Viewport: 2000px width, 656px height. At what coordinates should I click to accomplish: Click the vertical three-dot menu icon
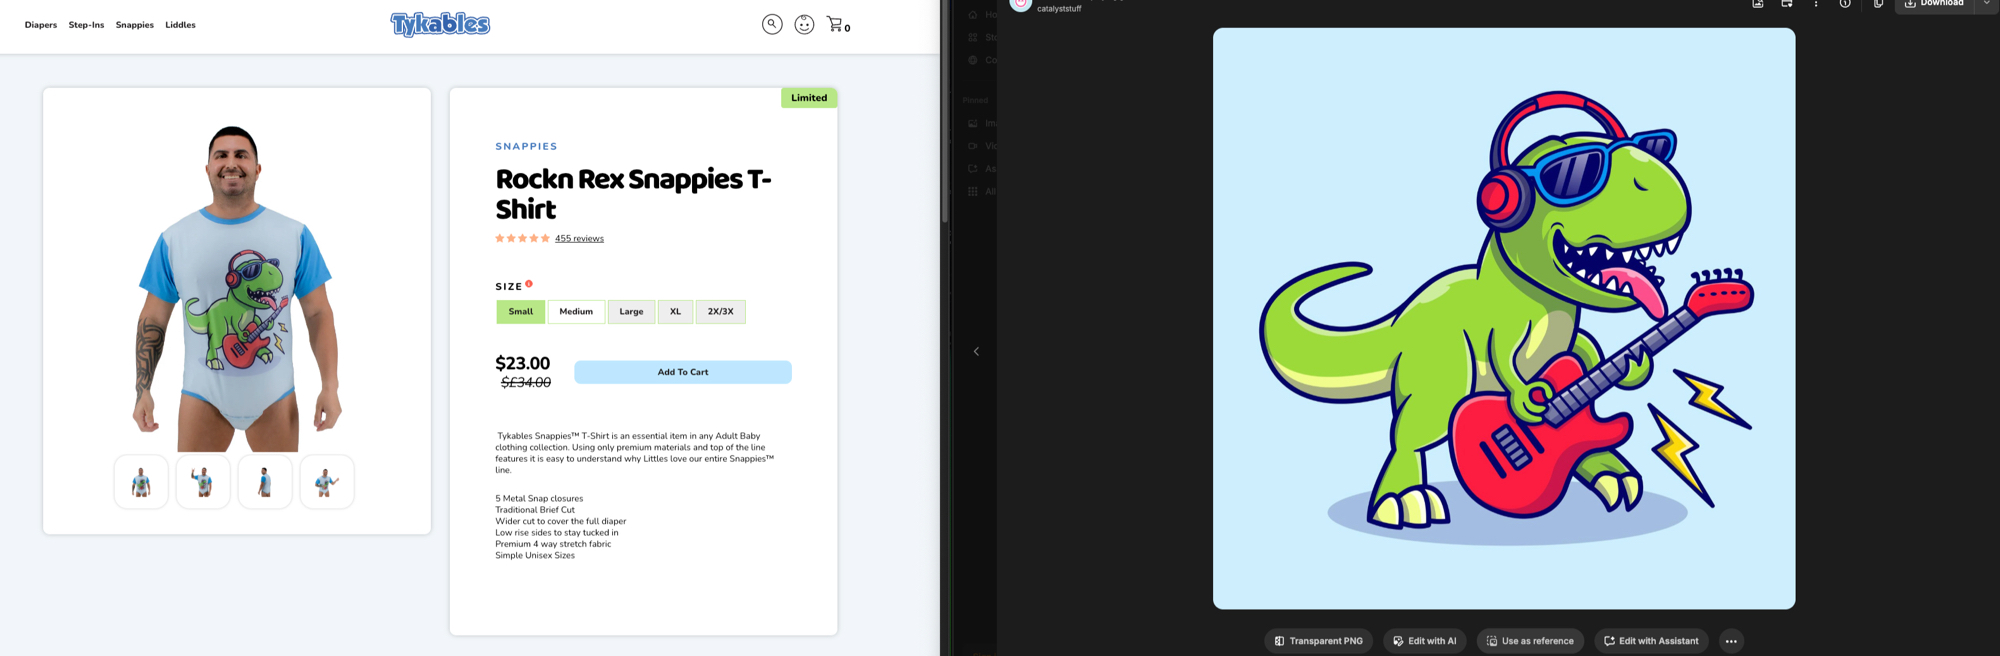click(1816, 4)
